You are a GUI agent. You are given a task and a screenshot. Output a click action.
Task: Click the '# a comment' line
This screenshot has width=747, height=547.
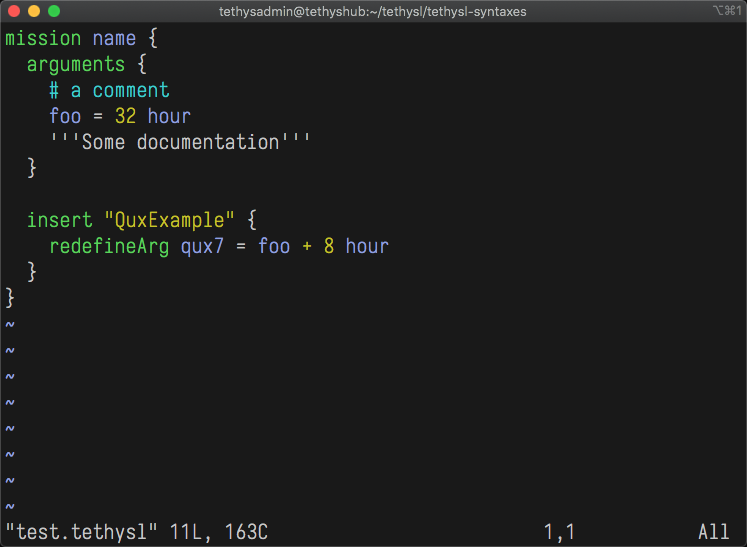109,91
